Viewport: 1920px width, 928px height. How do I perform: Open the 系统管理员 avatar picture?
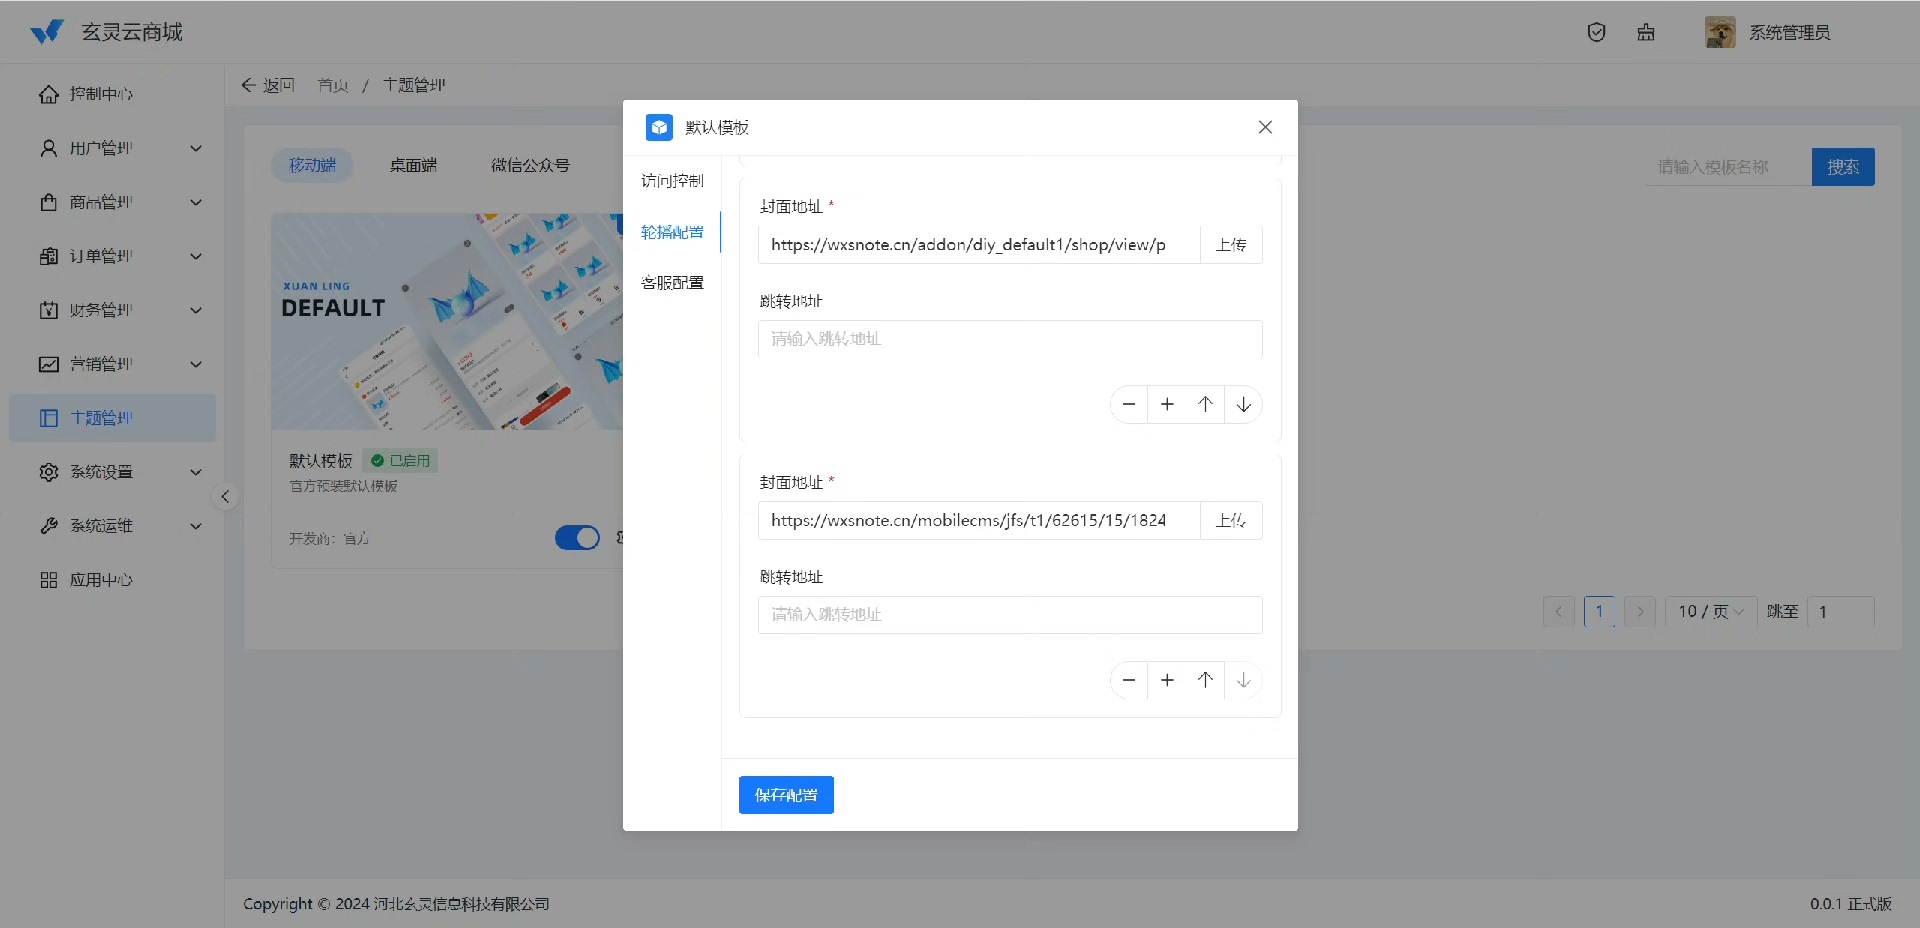(x=1720, y=32)
